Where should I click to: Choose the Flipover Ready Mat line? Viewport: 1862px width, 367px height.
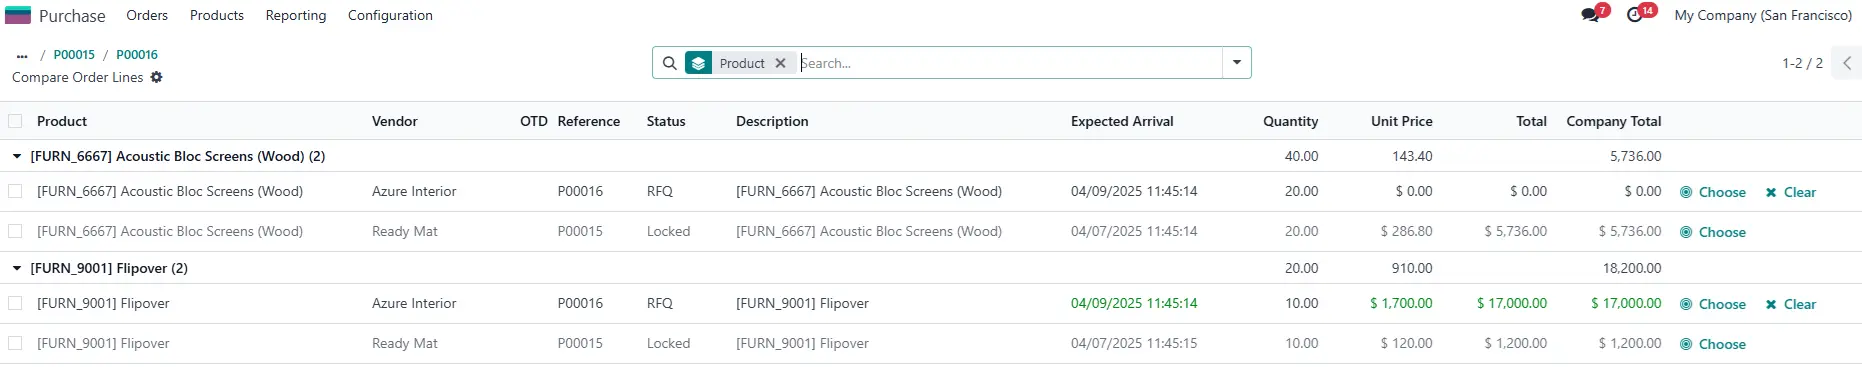coord(1713,344)
